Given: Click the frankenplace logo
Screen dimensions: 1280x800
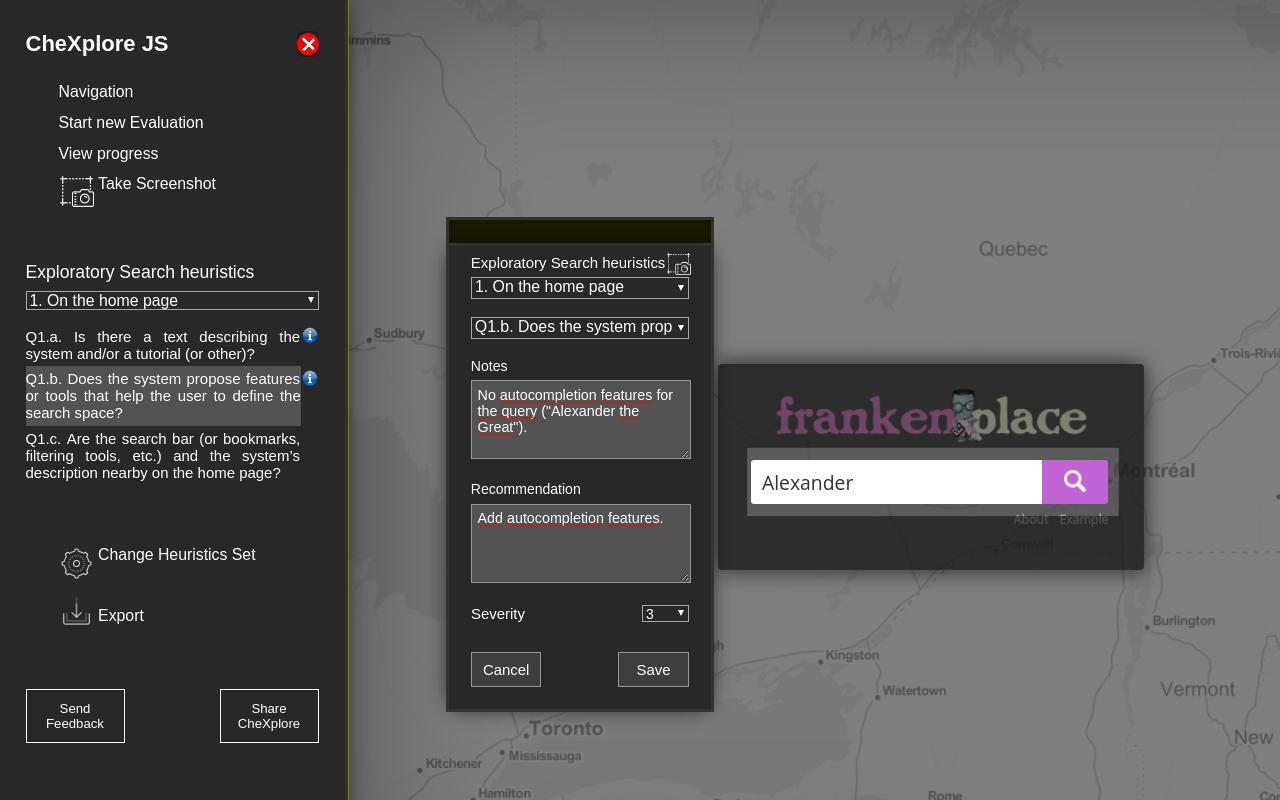Looking at the screenshot, I should pos(931,415).
